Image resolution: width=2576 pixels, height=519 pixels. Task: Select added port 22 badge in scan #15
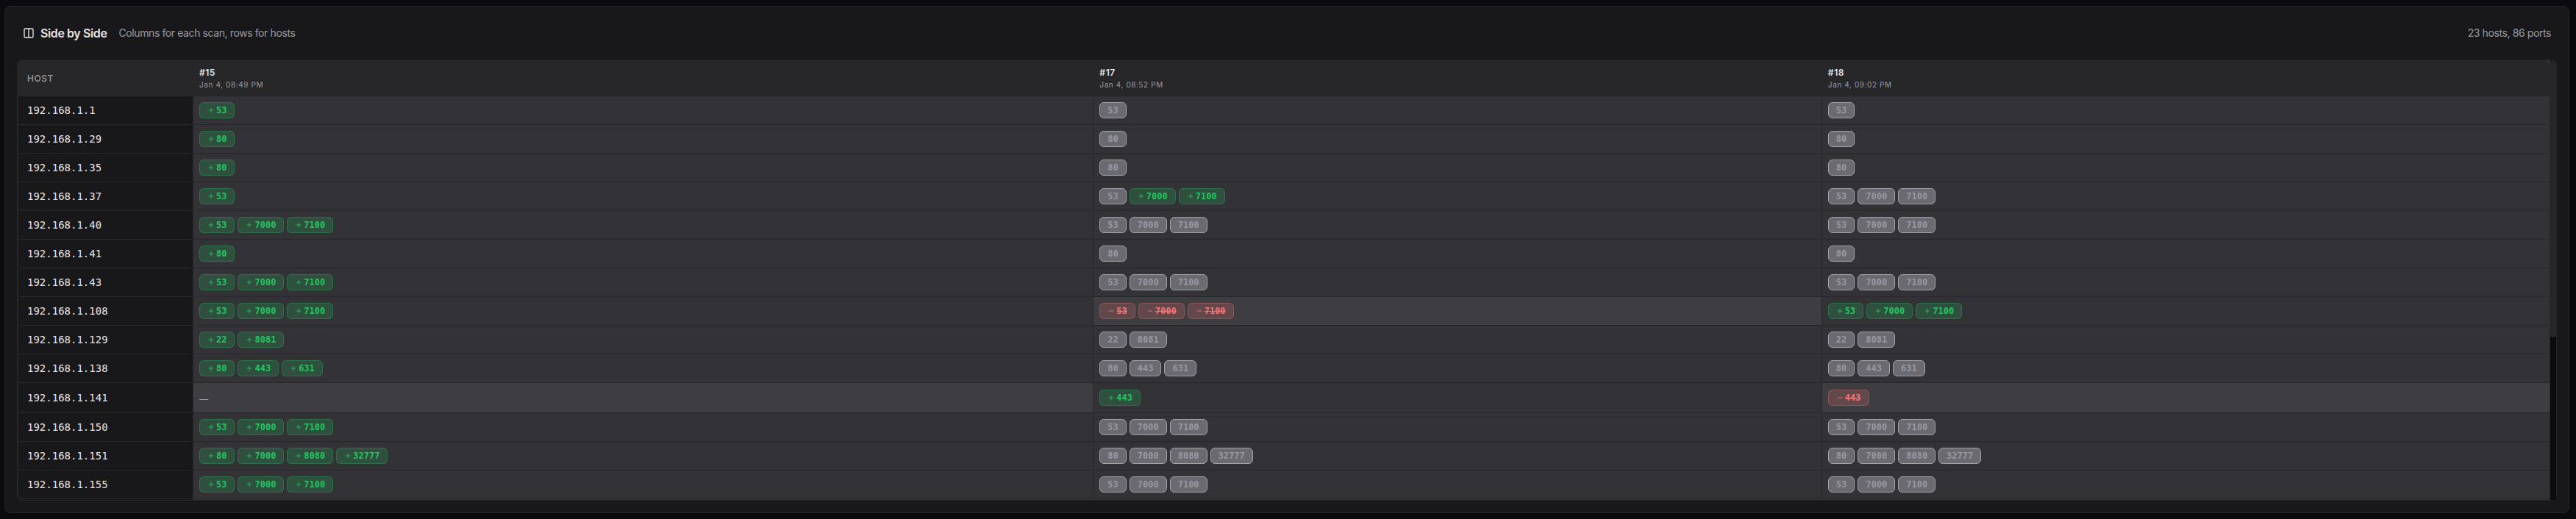pos(216,340)
